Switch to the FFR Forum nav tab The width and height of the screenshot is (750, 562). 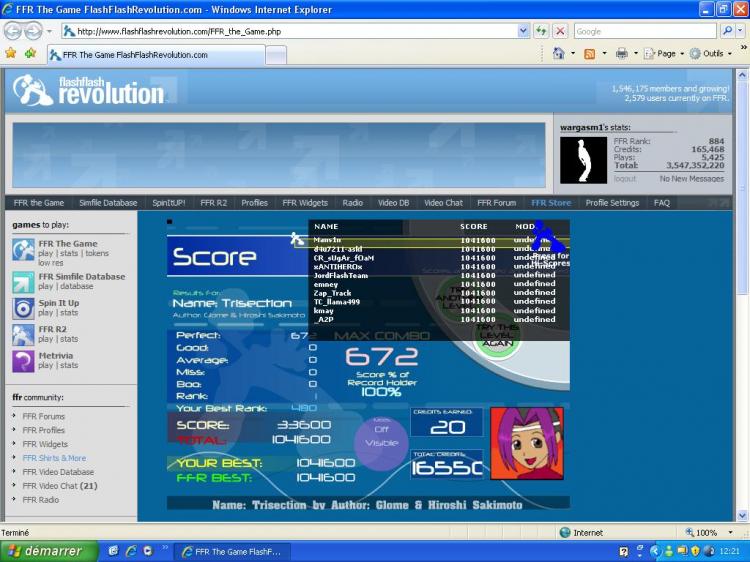497,203
